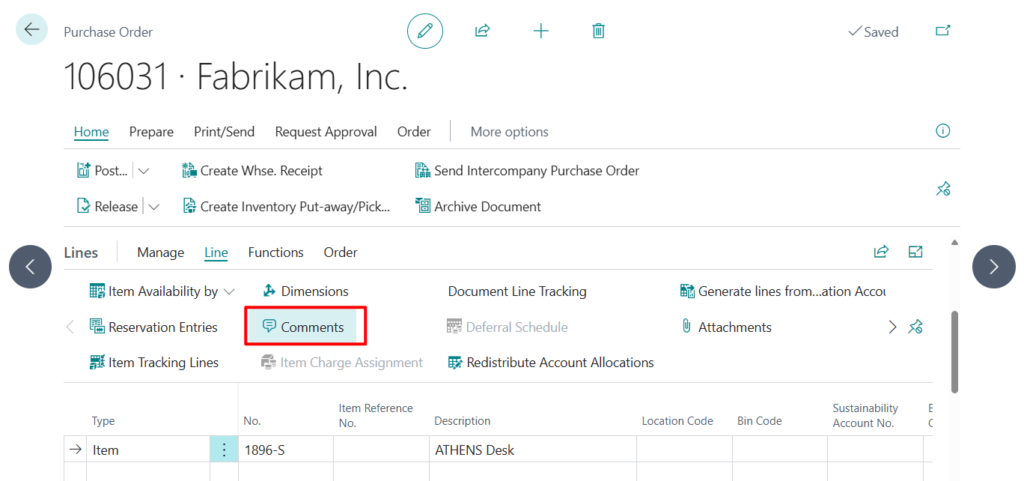Expand the Release dropdown arrow

coord(153,207)
